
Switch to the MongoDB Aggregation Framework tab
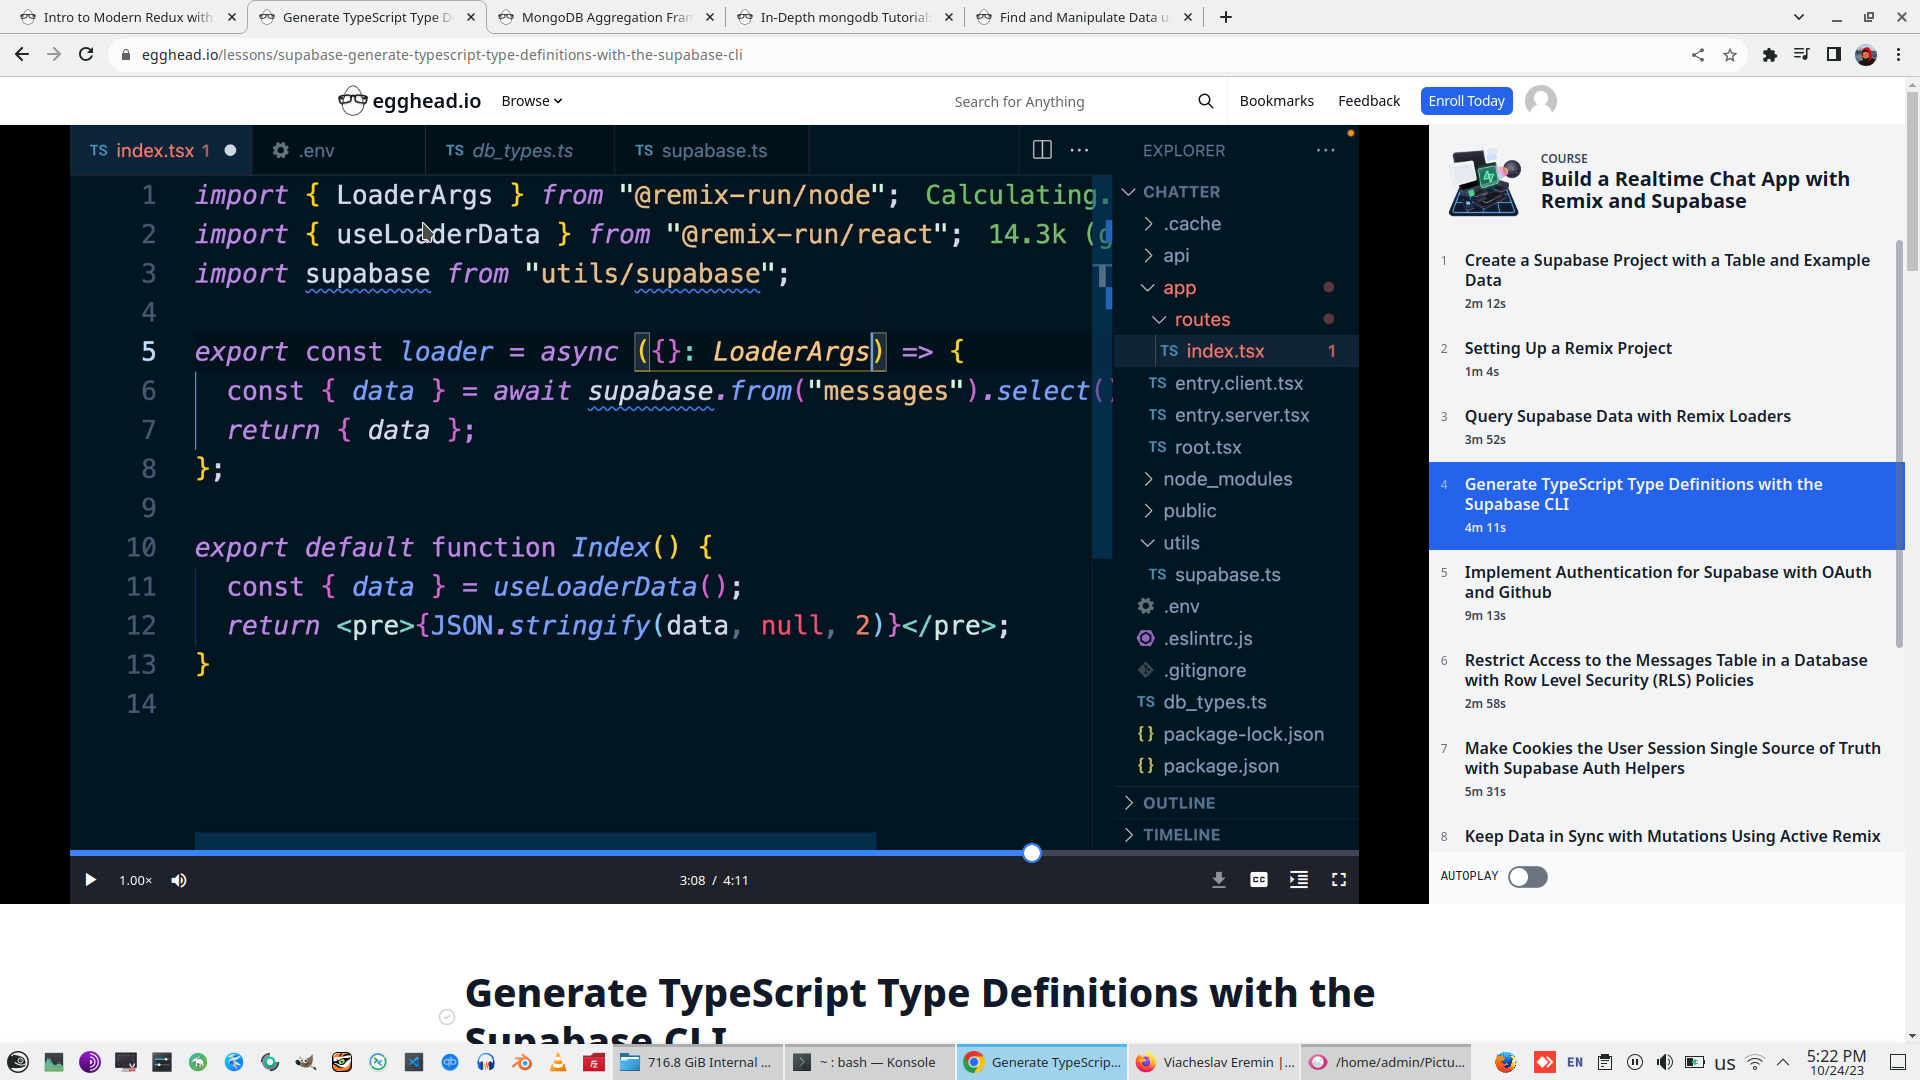coord(605,17)
